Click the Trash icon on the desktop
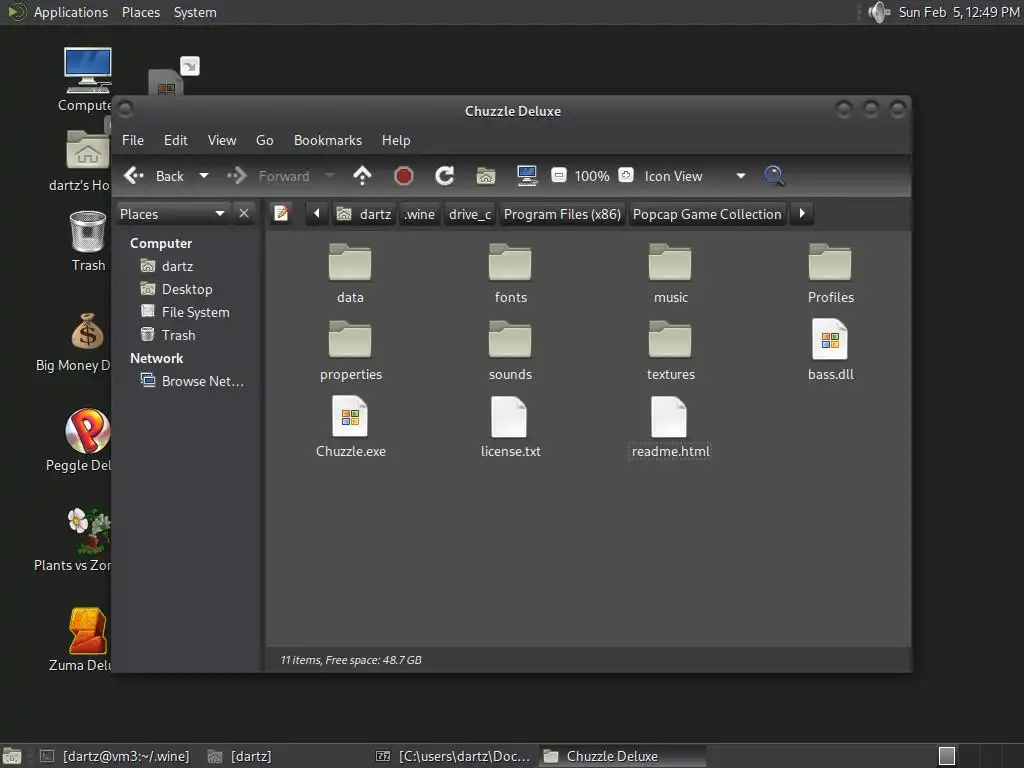 tap(88, 241)
